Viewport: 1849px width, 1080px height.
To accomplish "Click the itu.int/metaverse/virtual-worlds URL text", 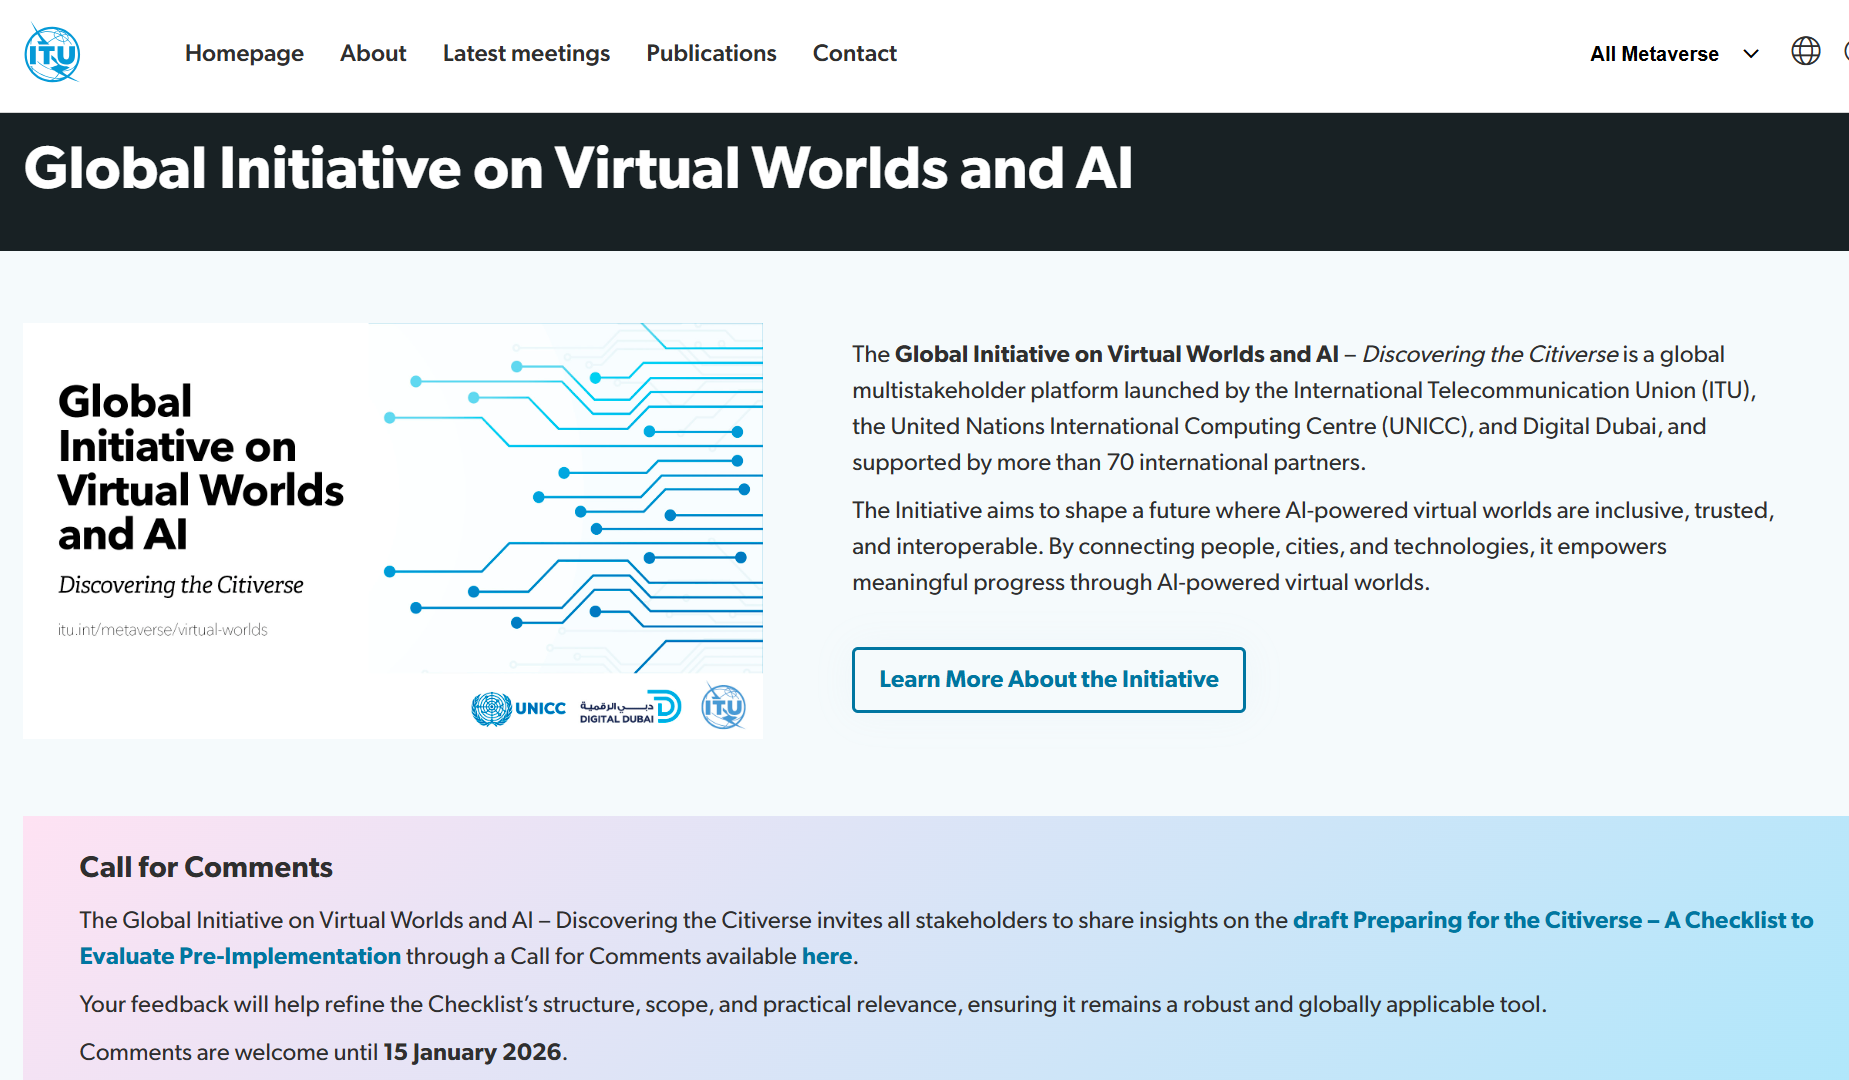I will [x=163, y=630].
